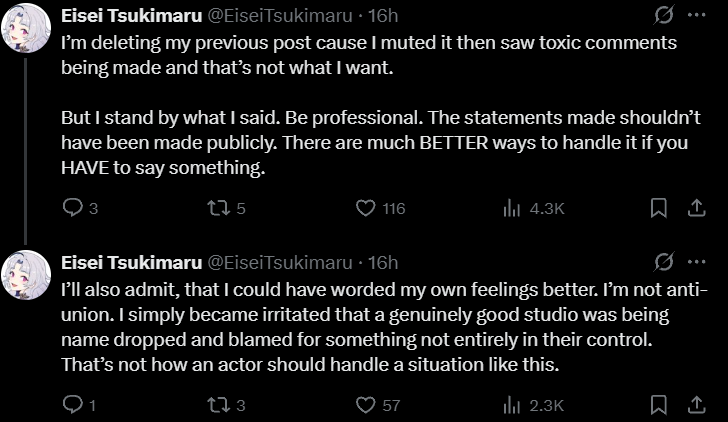Image resolution: width=728 pixels, height=422 pixels.
Task: Open Eisei Tsukimaru name on first post
Action: coord(131,16)
